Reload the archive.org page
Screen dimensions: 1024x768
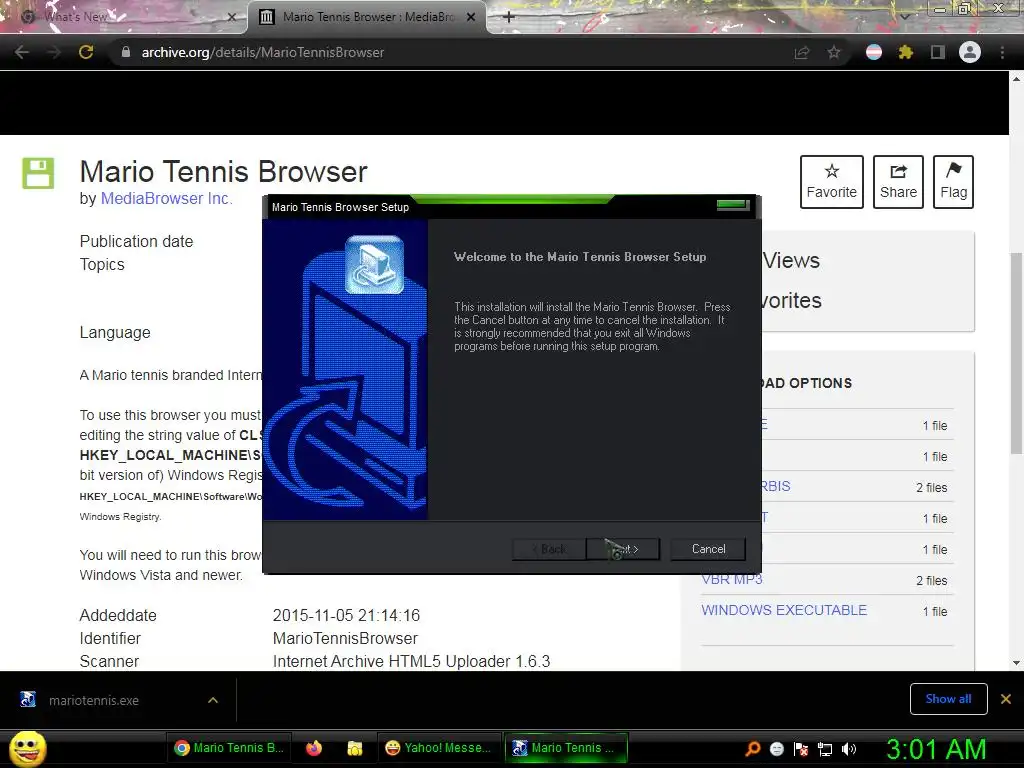coord(86,52)
